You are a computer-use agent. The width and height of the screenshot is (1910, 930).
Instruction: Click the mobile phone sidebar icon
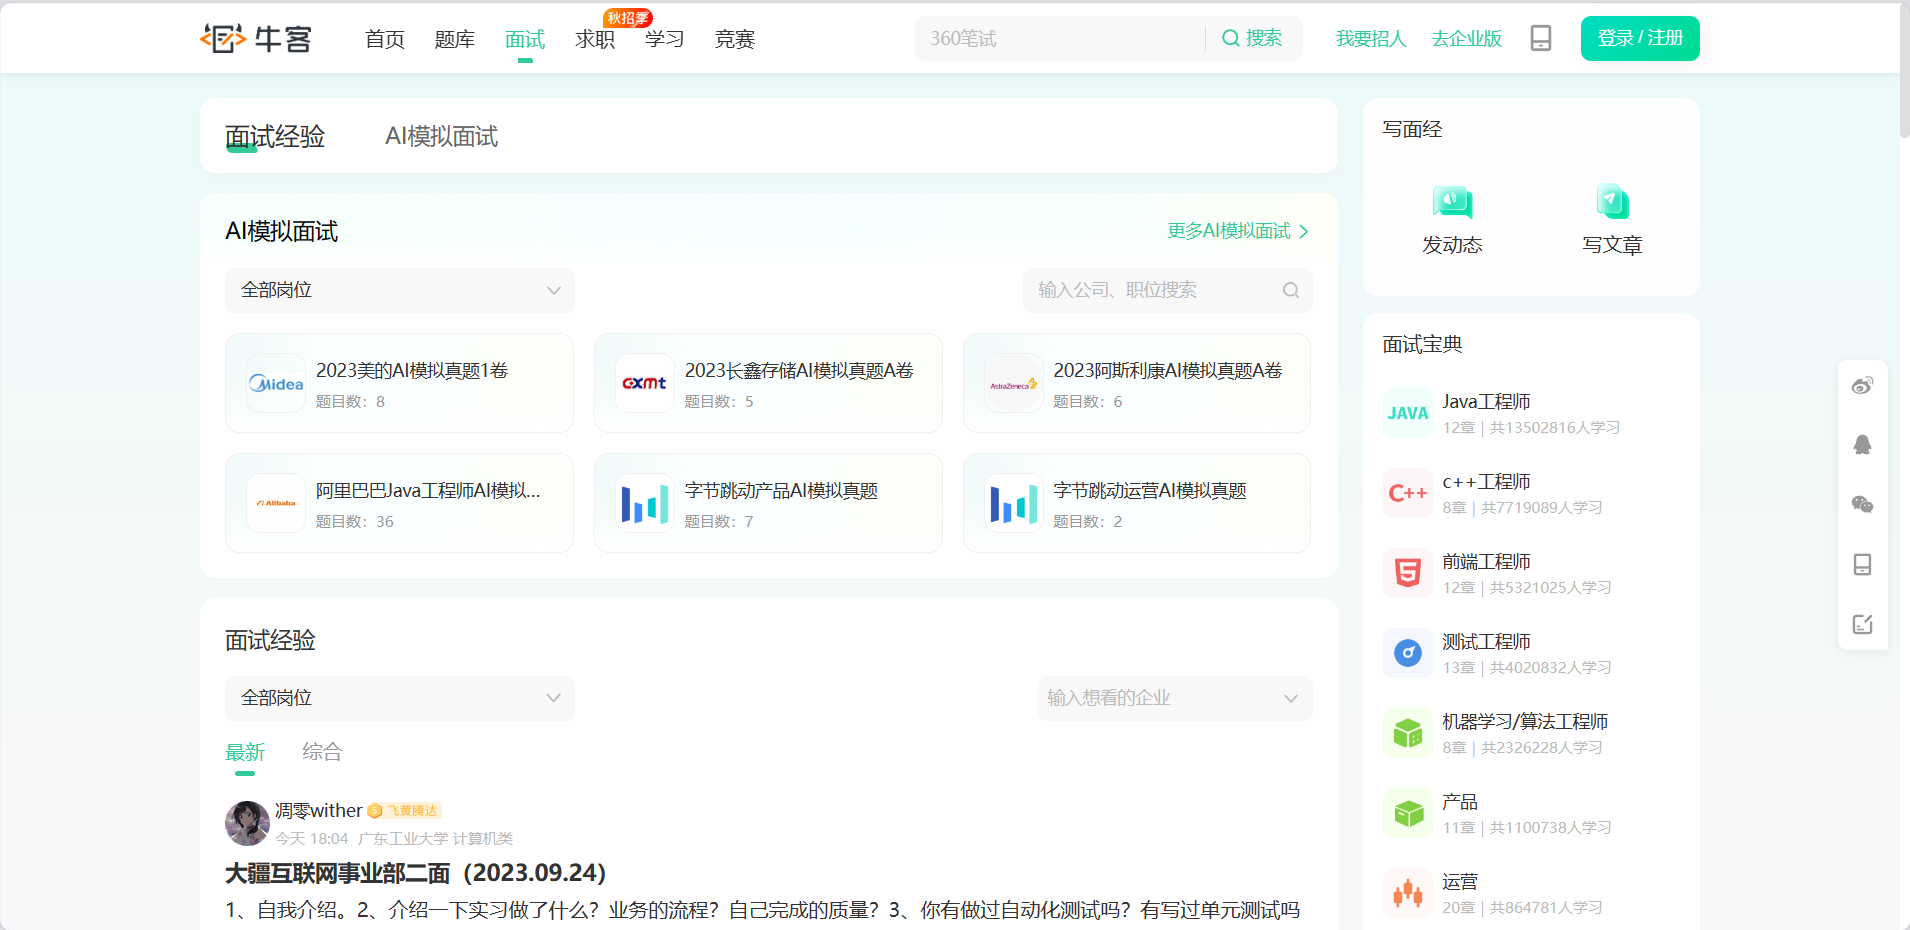coord(1862,565)
